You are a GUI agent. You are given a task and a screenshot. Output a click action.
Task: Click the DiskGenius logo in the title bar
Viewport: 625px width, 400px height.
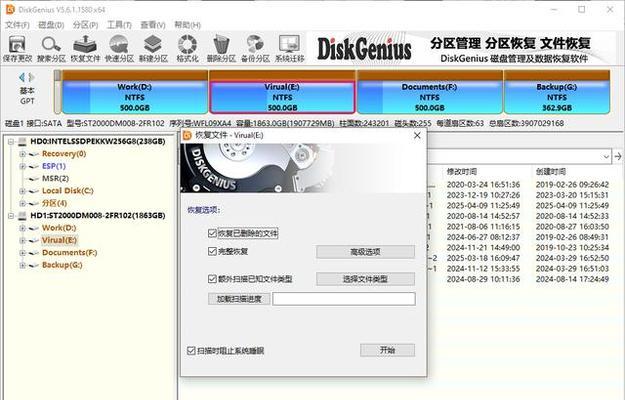coord(10,9)
